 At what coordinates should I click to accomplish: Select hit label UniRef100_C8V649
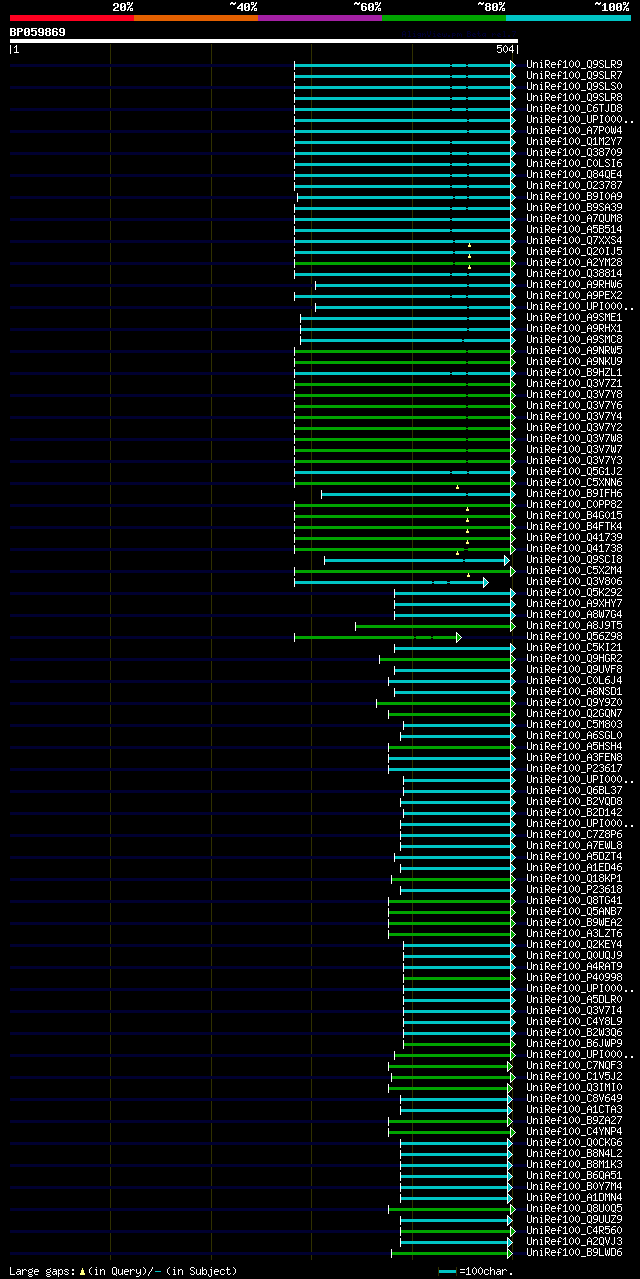click(x=574, y=1098)
